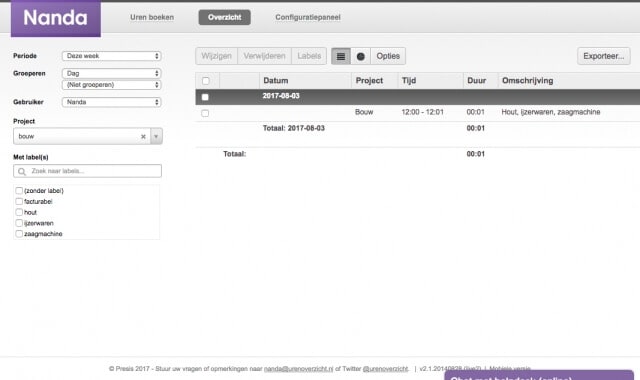
Task: Focus the Zoek naar labels field
Action: (x=87, y=171)
